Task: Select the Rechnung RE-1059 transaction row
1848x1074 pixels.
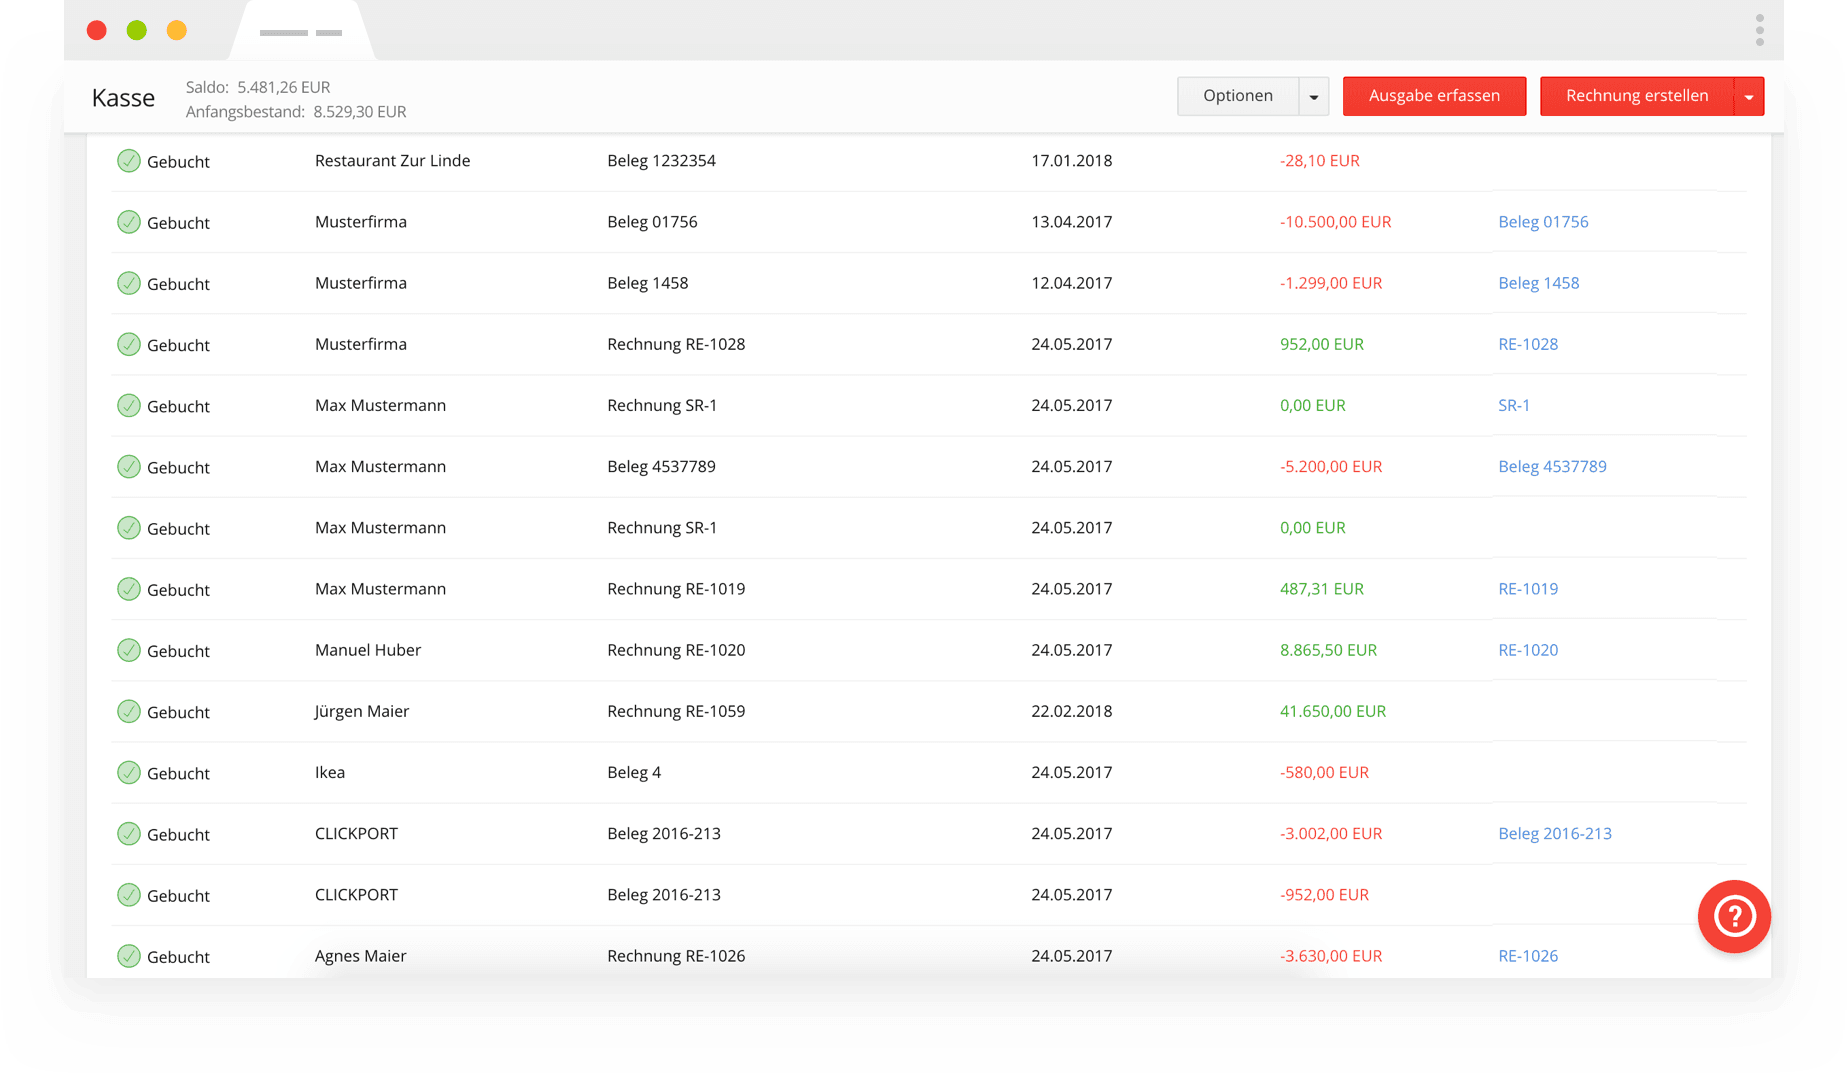Action: click(676, 712)
